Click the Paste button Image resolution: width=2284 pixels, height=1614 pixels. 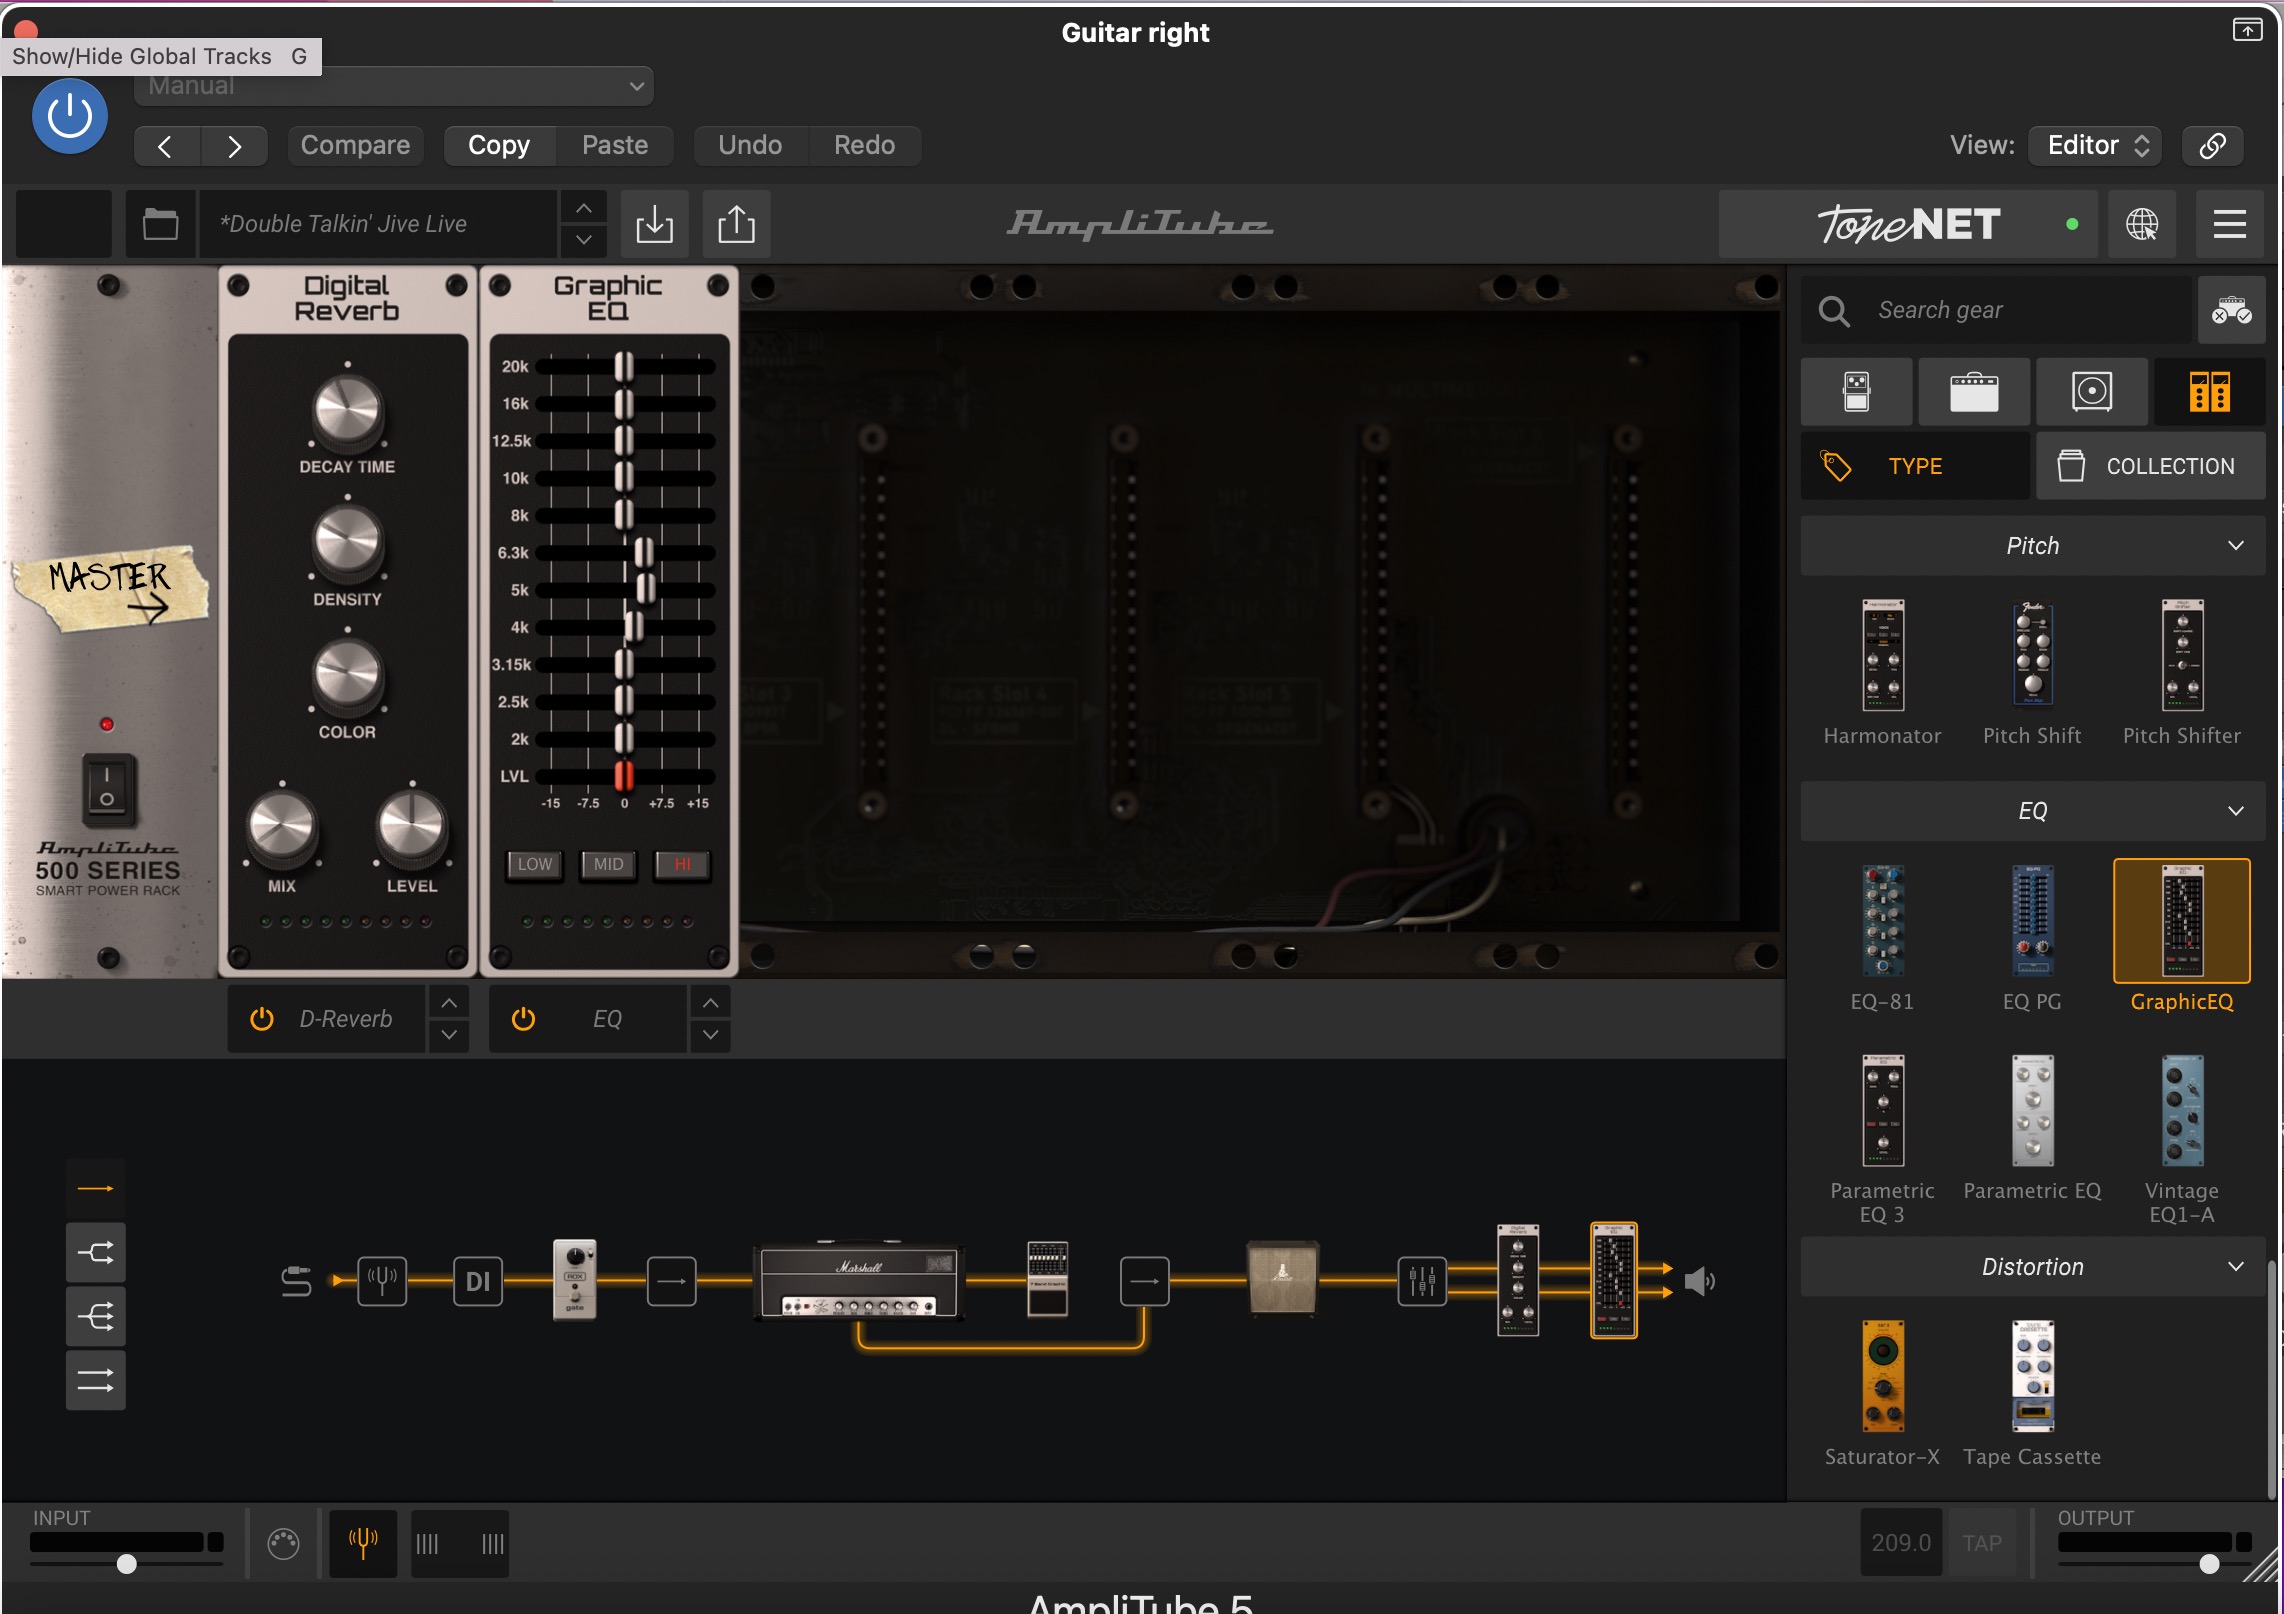coord(615,146)
